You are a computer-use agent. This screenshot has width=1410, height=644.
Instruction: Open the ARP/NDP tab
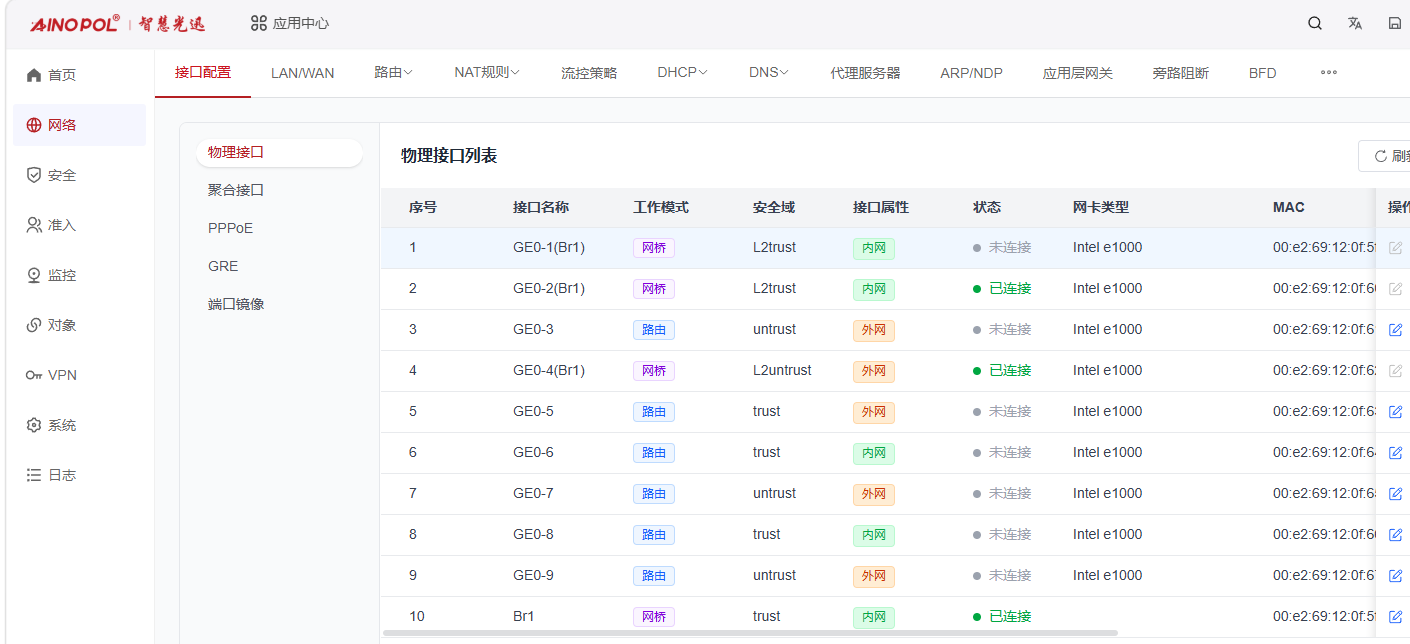click(971, 73)
